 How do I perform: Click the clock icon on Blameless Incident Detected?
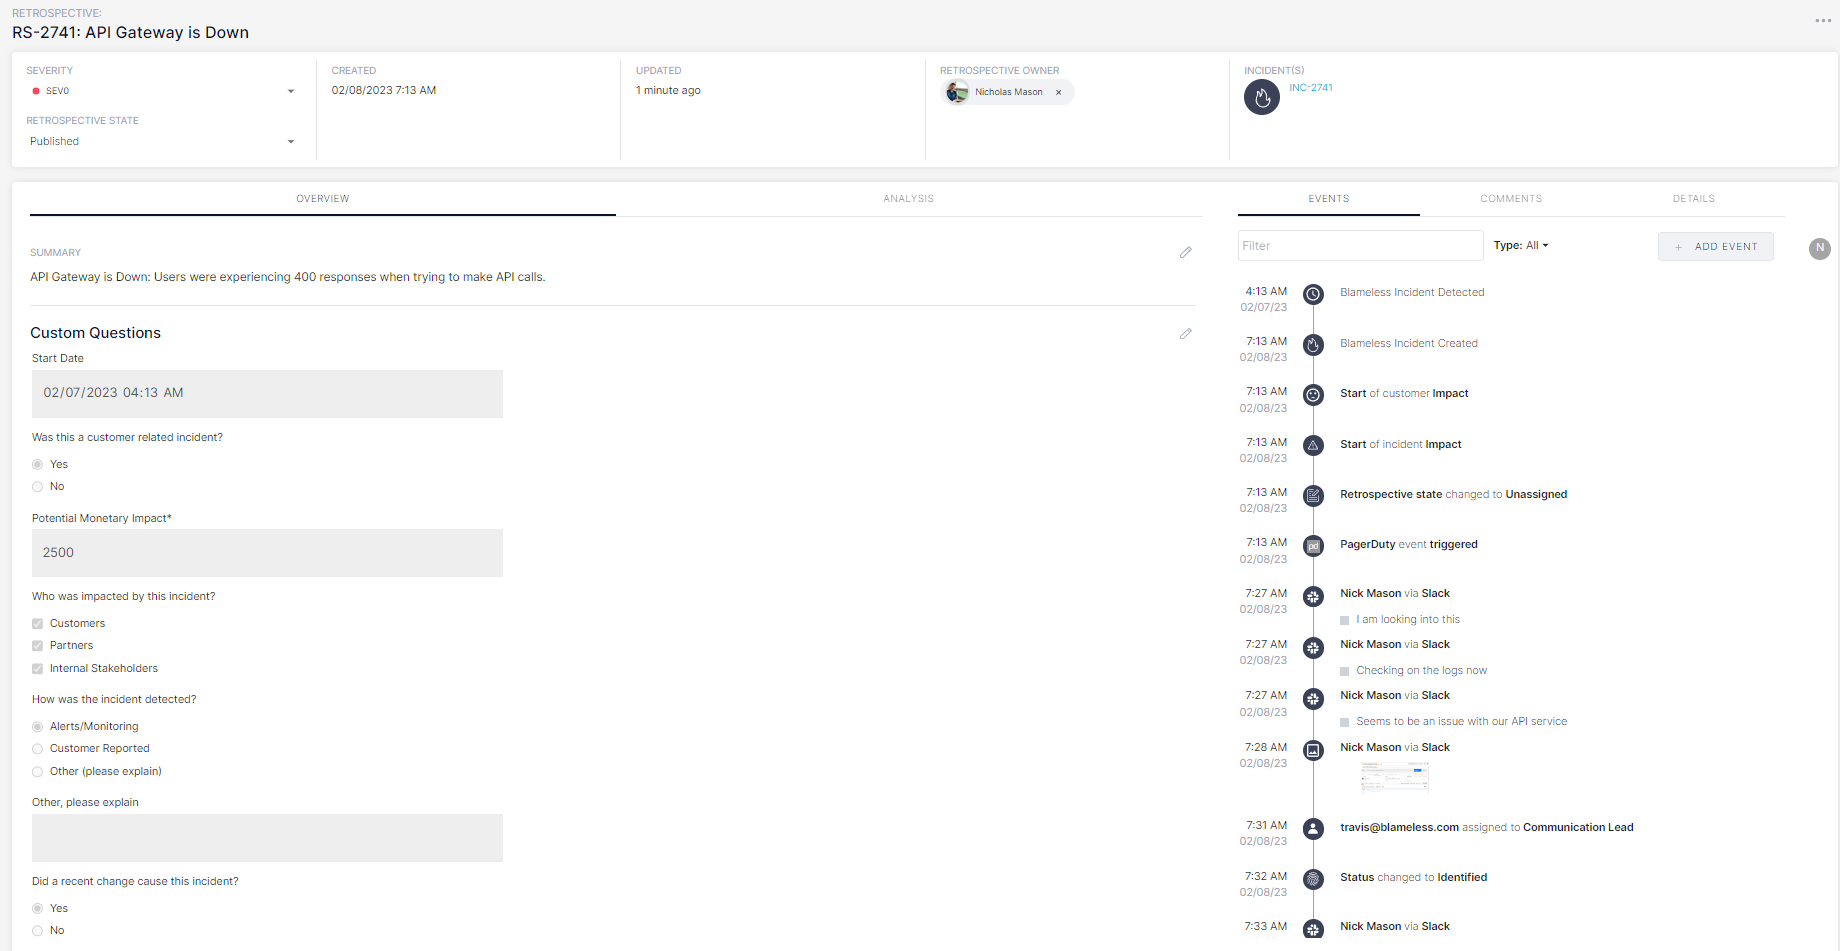(1313, 294)
